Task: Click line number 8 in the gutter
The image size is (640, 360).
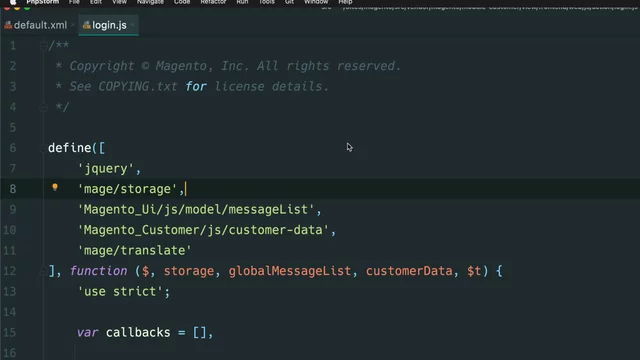Action: coord(13,189)
